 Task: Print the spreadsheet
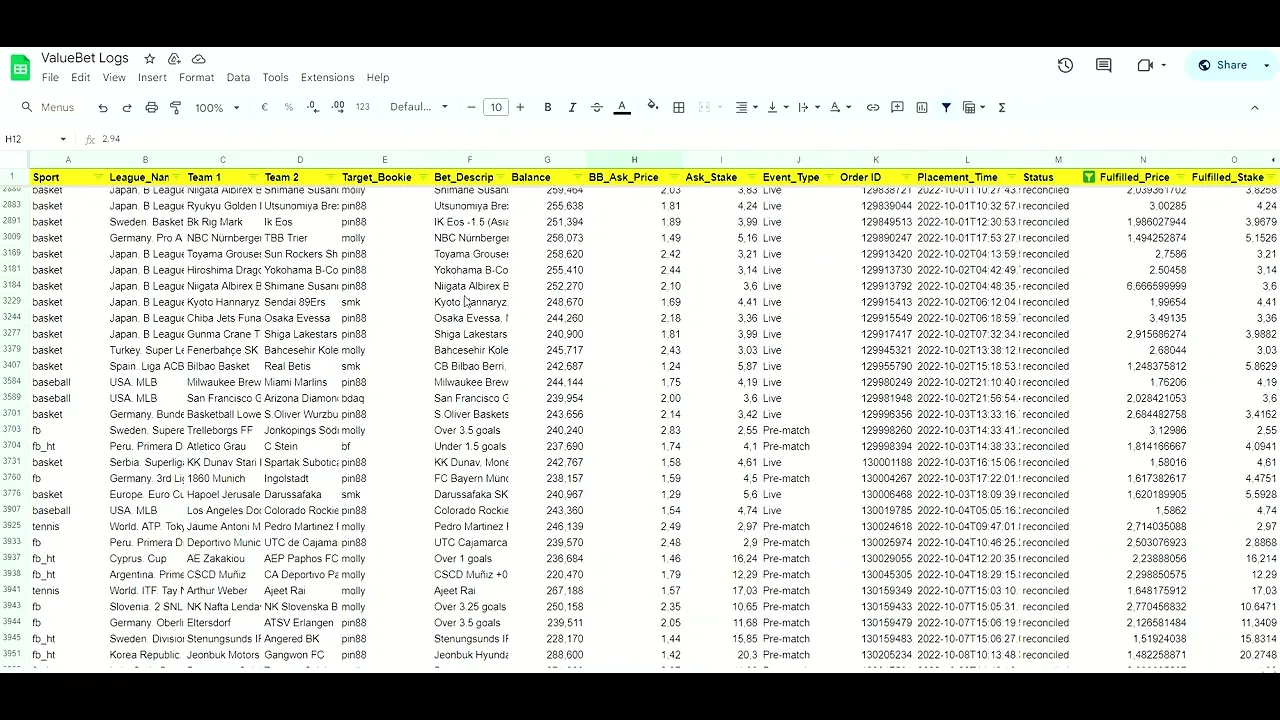[151, 107]
